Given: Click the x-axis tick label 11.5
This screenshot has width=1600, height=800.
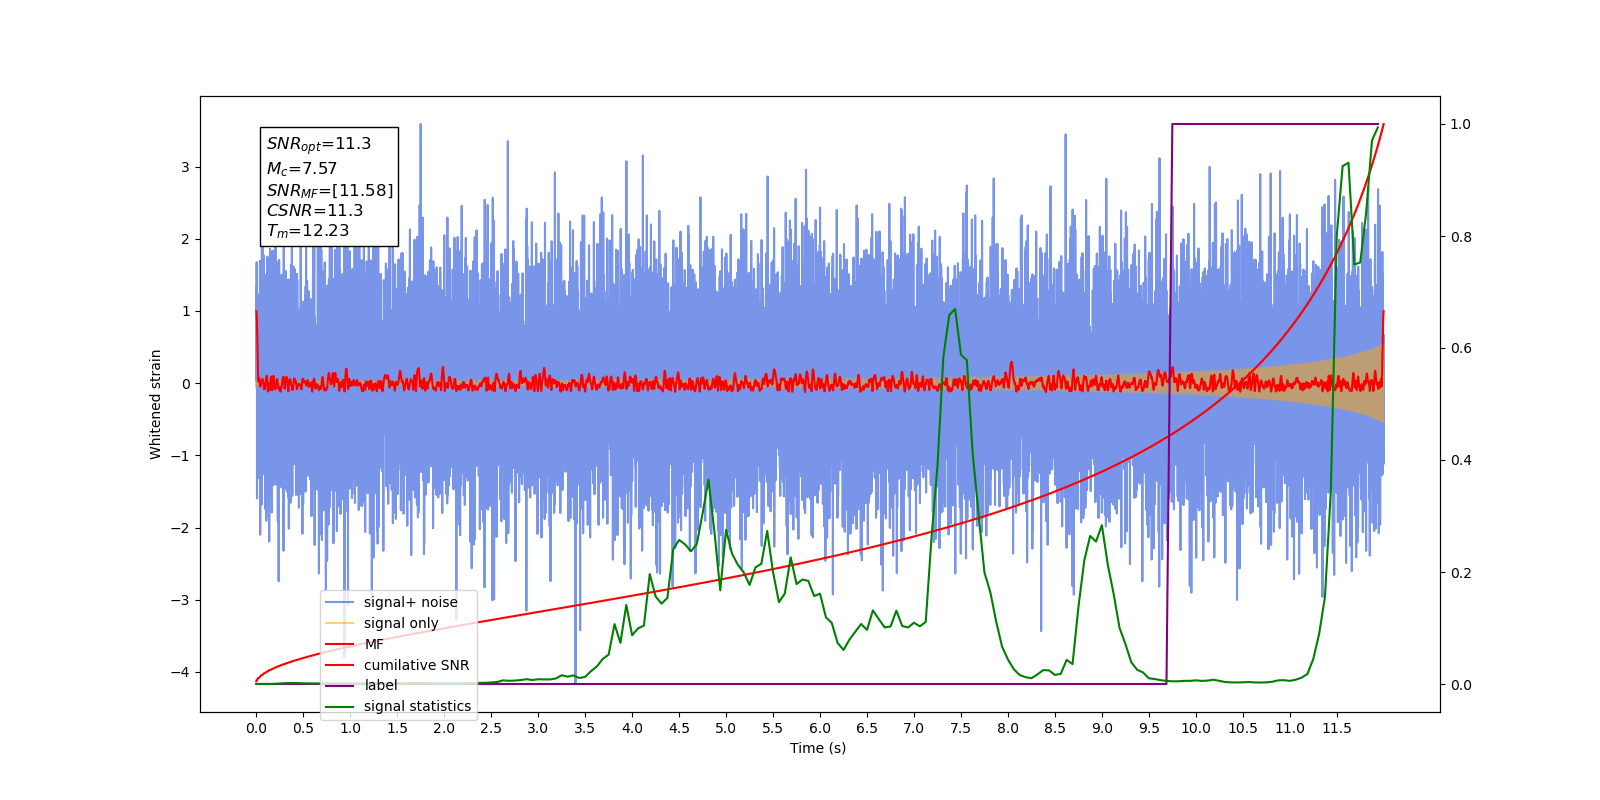Looking at the screenshot, I should pyautogui.click(x=1337, y=728).
